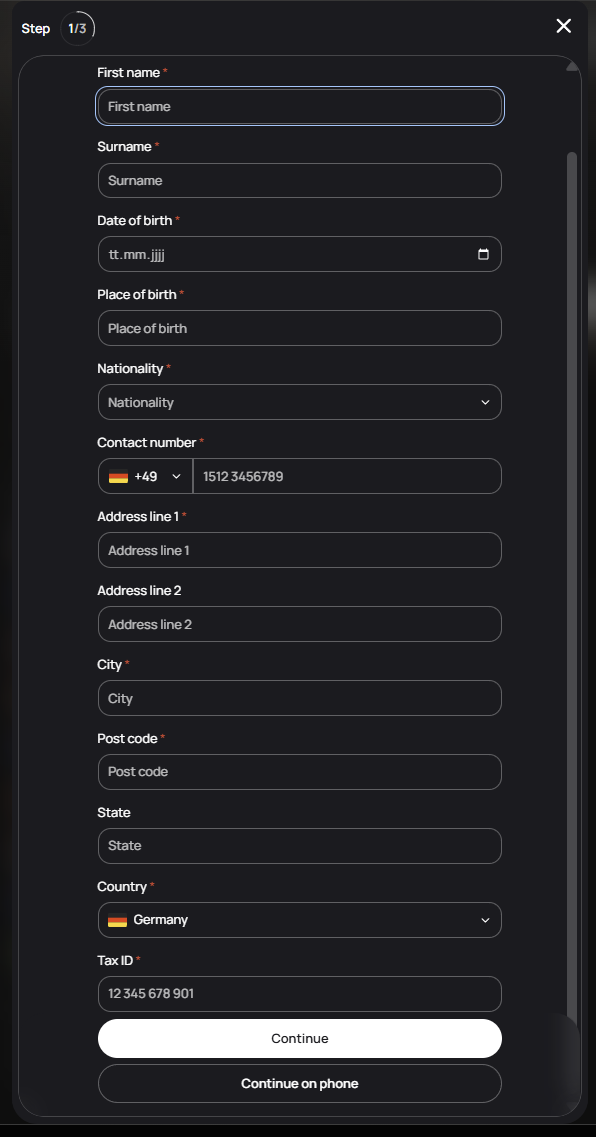Expand the Nationality dropdown
596x1137 pixels.
pyautogui.click(x=299, y=402)
